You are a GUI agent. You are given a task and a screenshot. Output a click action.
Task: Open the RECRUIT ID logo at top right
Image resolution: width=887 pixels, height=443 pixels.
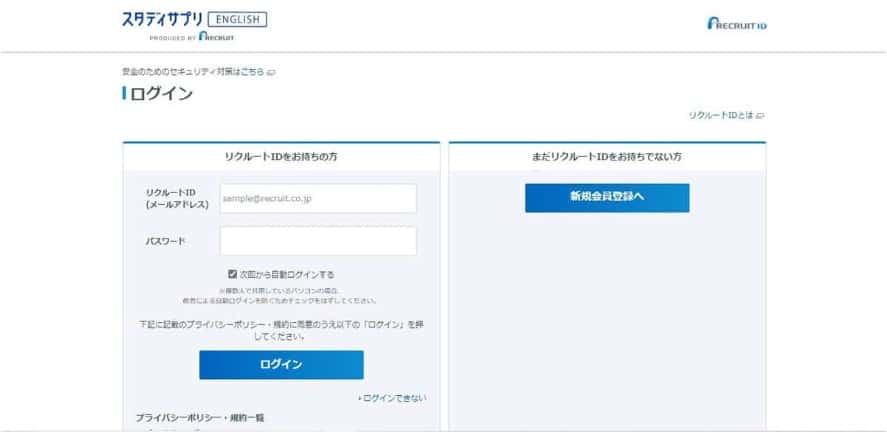click(736, 23)
